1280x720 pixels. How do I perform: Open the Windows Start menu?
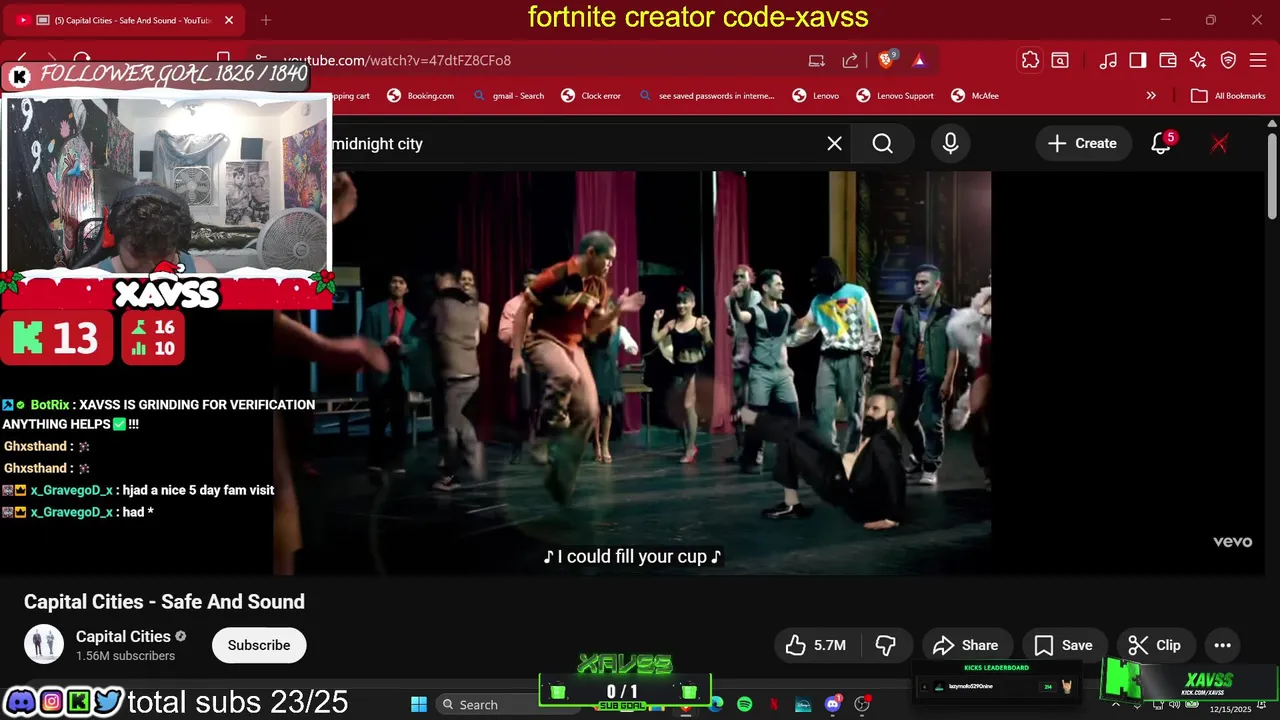coord(419,705)
